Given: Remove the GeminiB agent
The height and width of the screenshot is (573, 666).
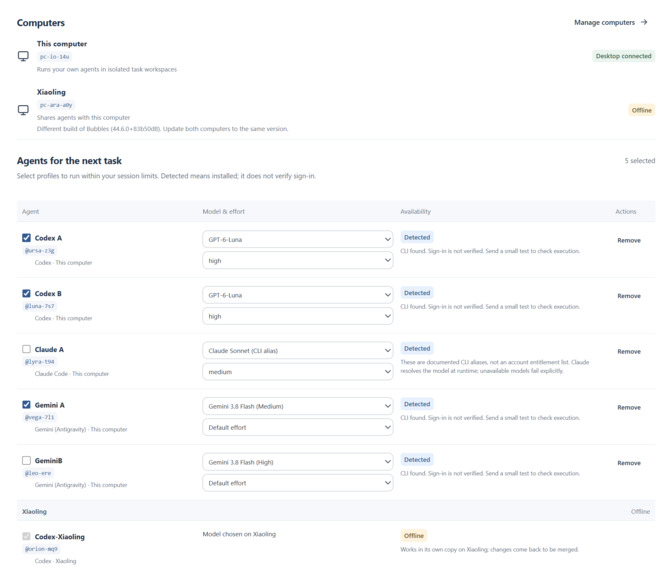Looking at the screenshot, I should [629, 463].
